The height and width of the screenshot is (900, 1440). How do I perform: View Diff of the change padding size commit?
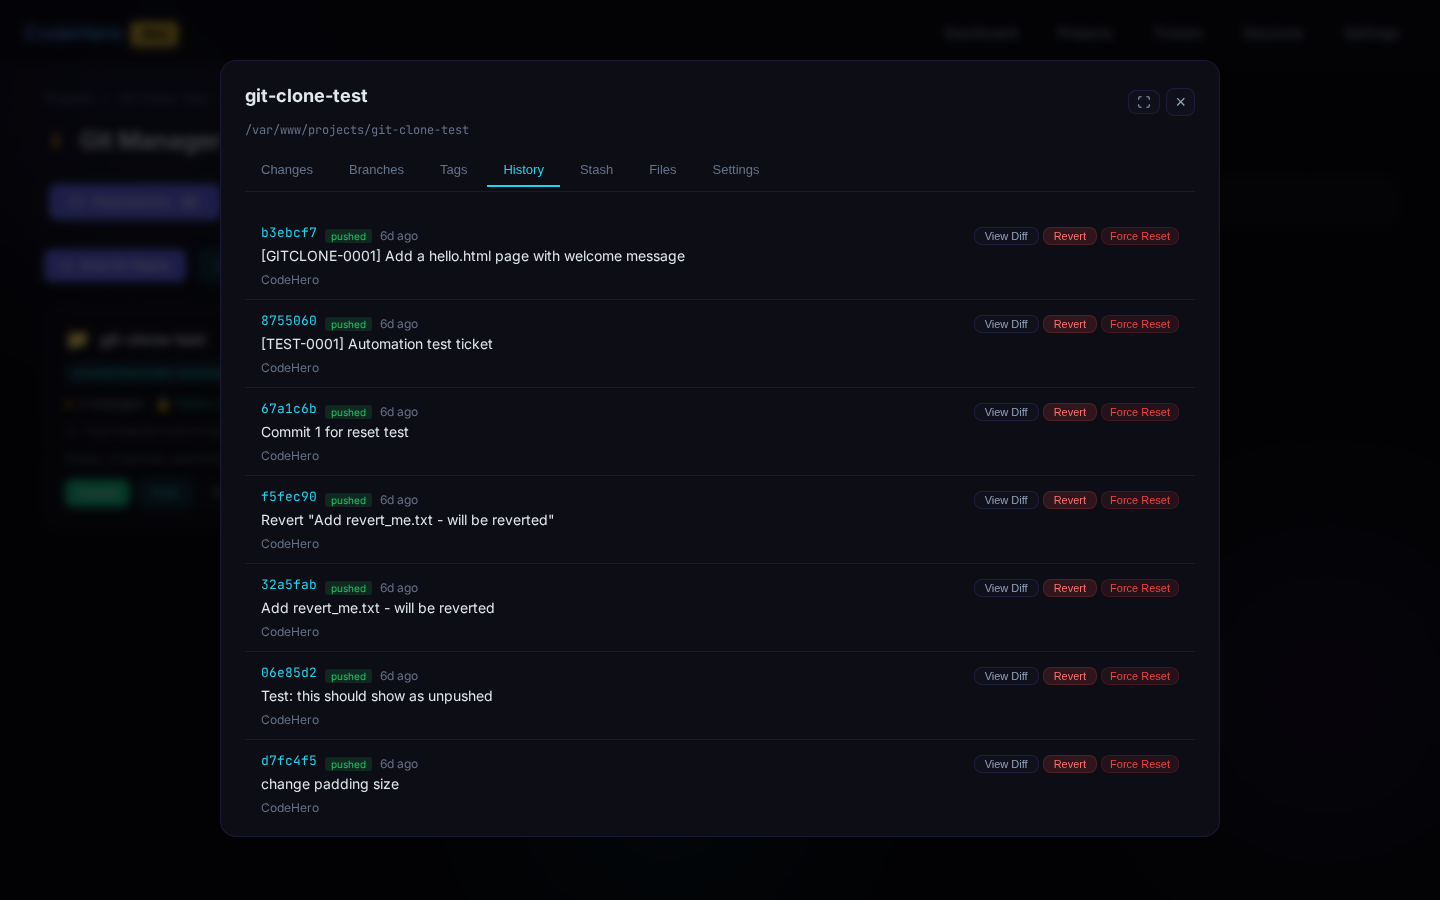tap(1006, 764)
